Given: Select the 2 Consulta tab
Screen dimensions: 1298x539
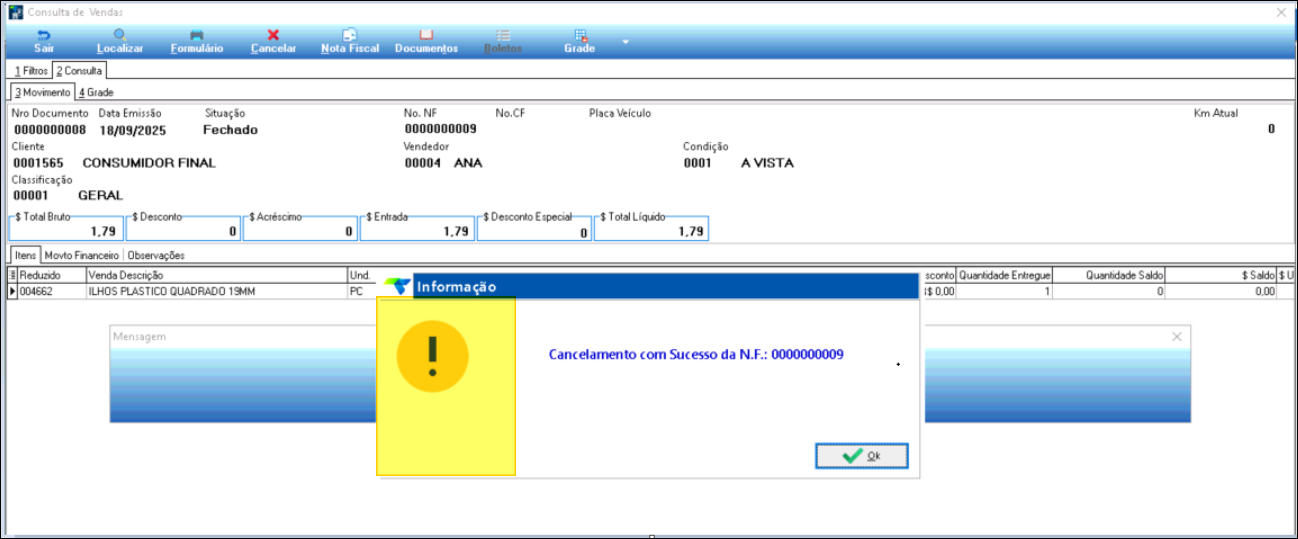Looking at the screenshot, I should coord(79,72).
